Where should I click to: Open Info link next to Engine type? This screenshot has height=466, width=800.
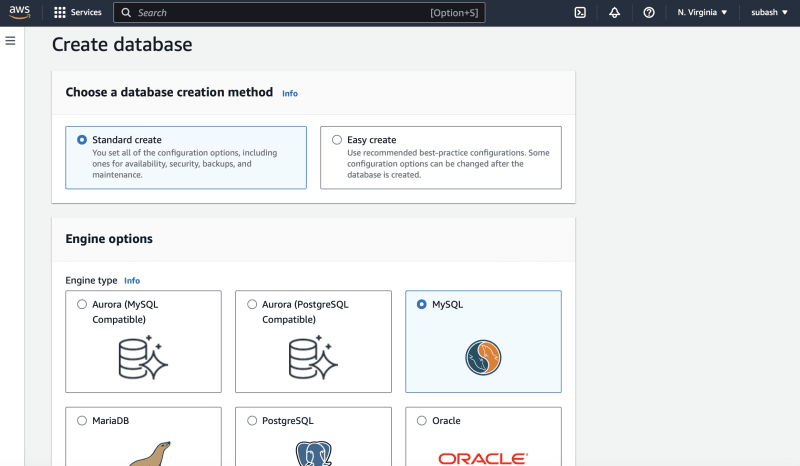click(x=132, y=281)
